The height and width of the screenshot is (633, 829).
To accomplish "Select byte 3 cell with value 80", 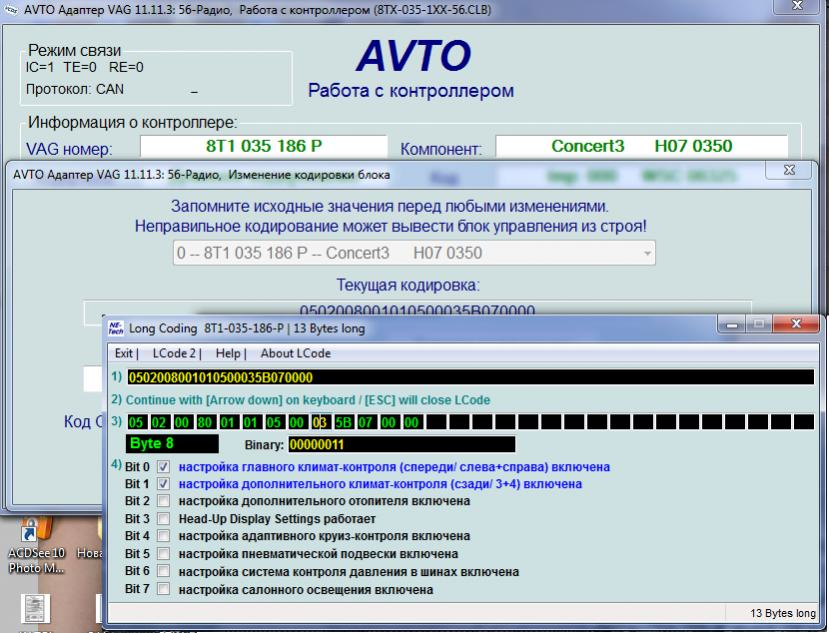I will coord(205,422).
